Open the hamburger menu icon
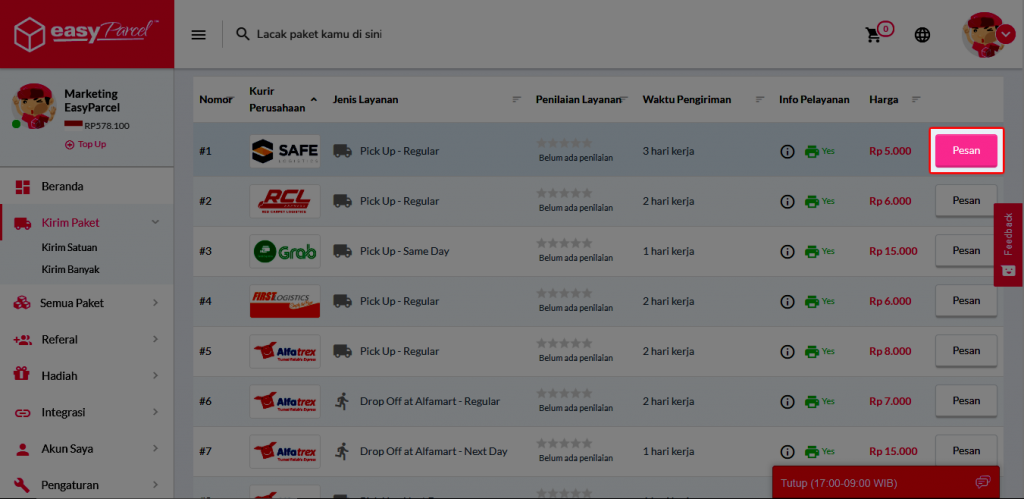The image size is (1024, 499). [199, 34]
